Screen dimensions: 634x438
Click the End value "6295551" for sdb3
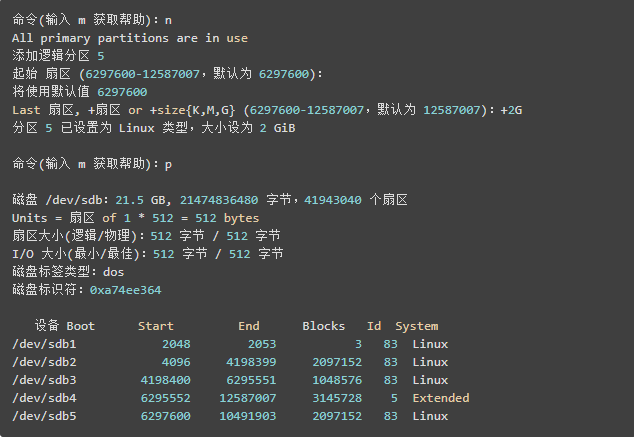point(251,380)
